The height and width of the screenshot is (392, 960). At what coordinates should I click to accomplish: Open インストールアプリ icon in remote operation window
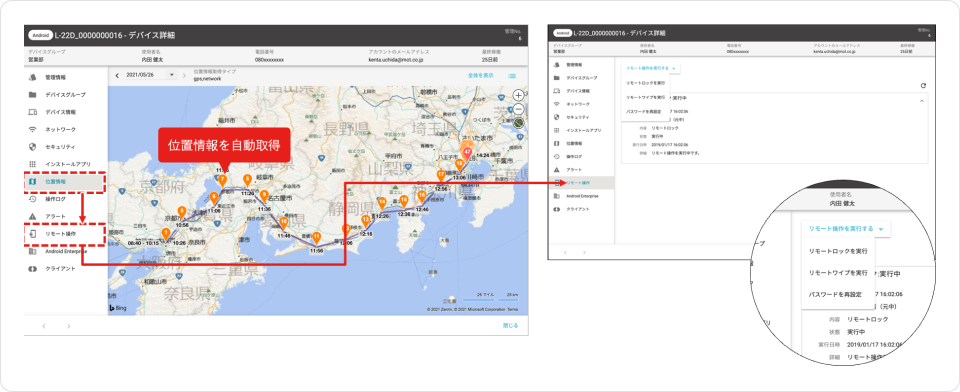pyautogui.click(x=557, y=130)
